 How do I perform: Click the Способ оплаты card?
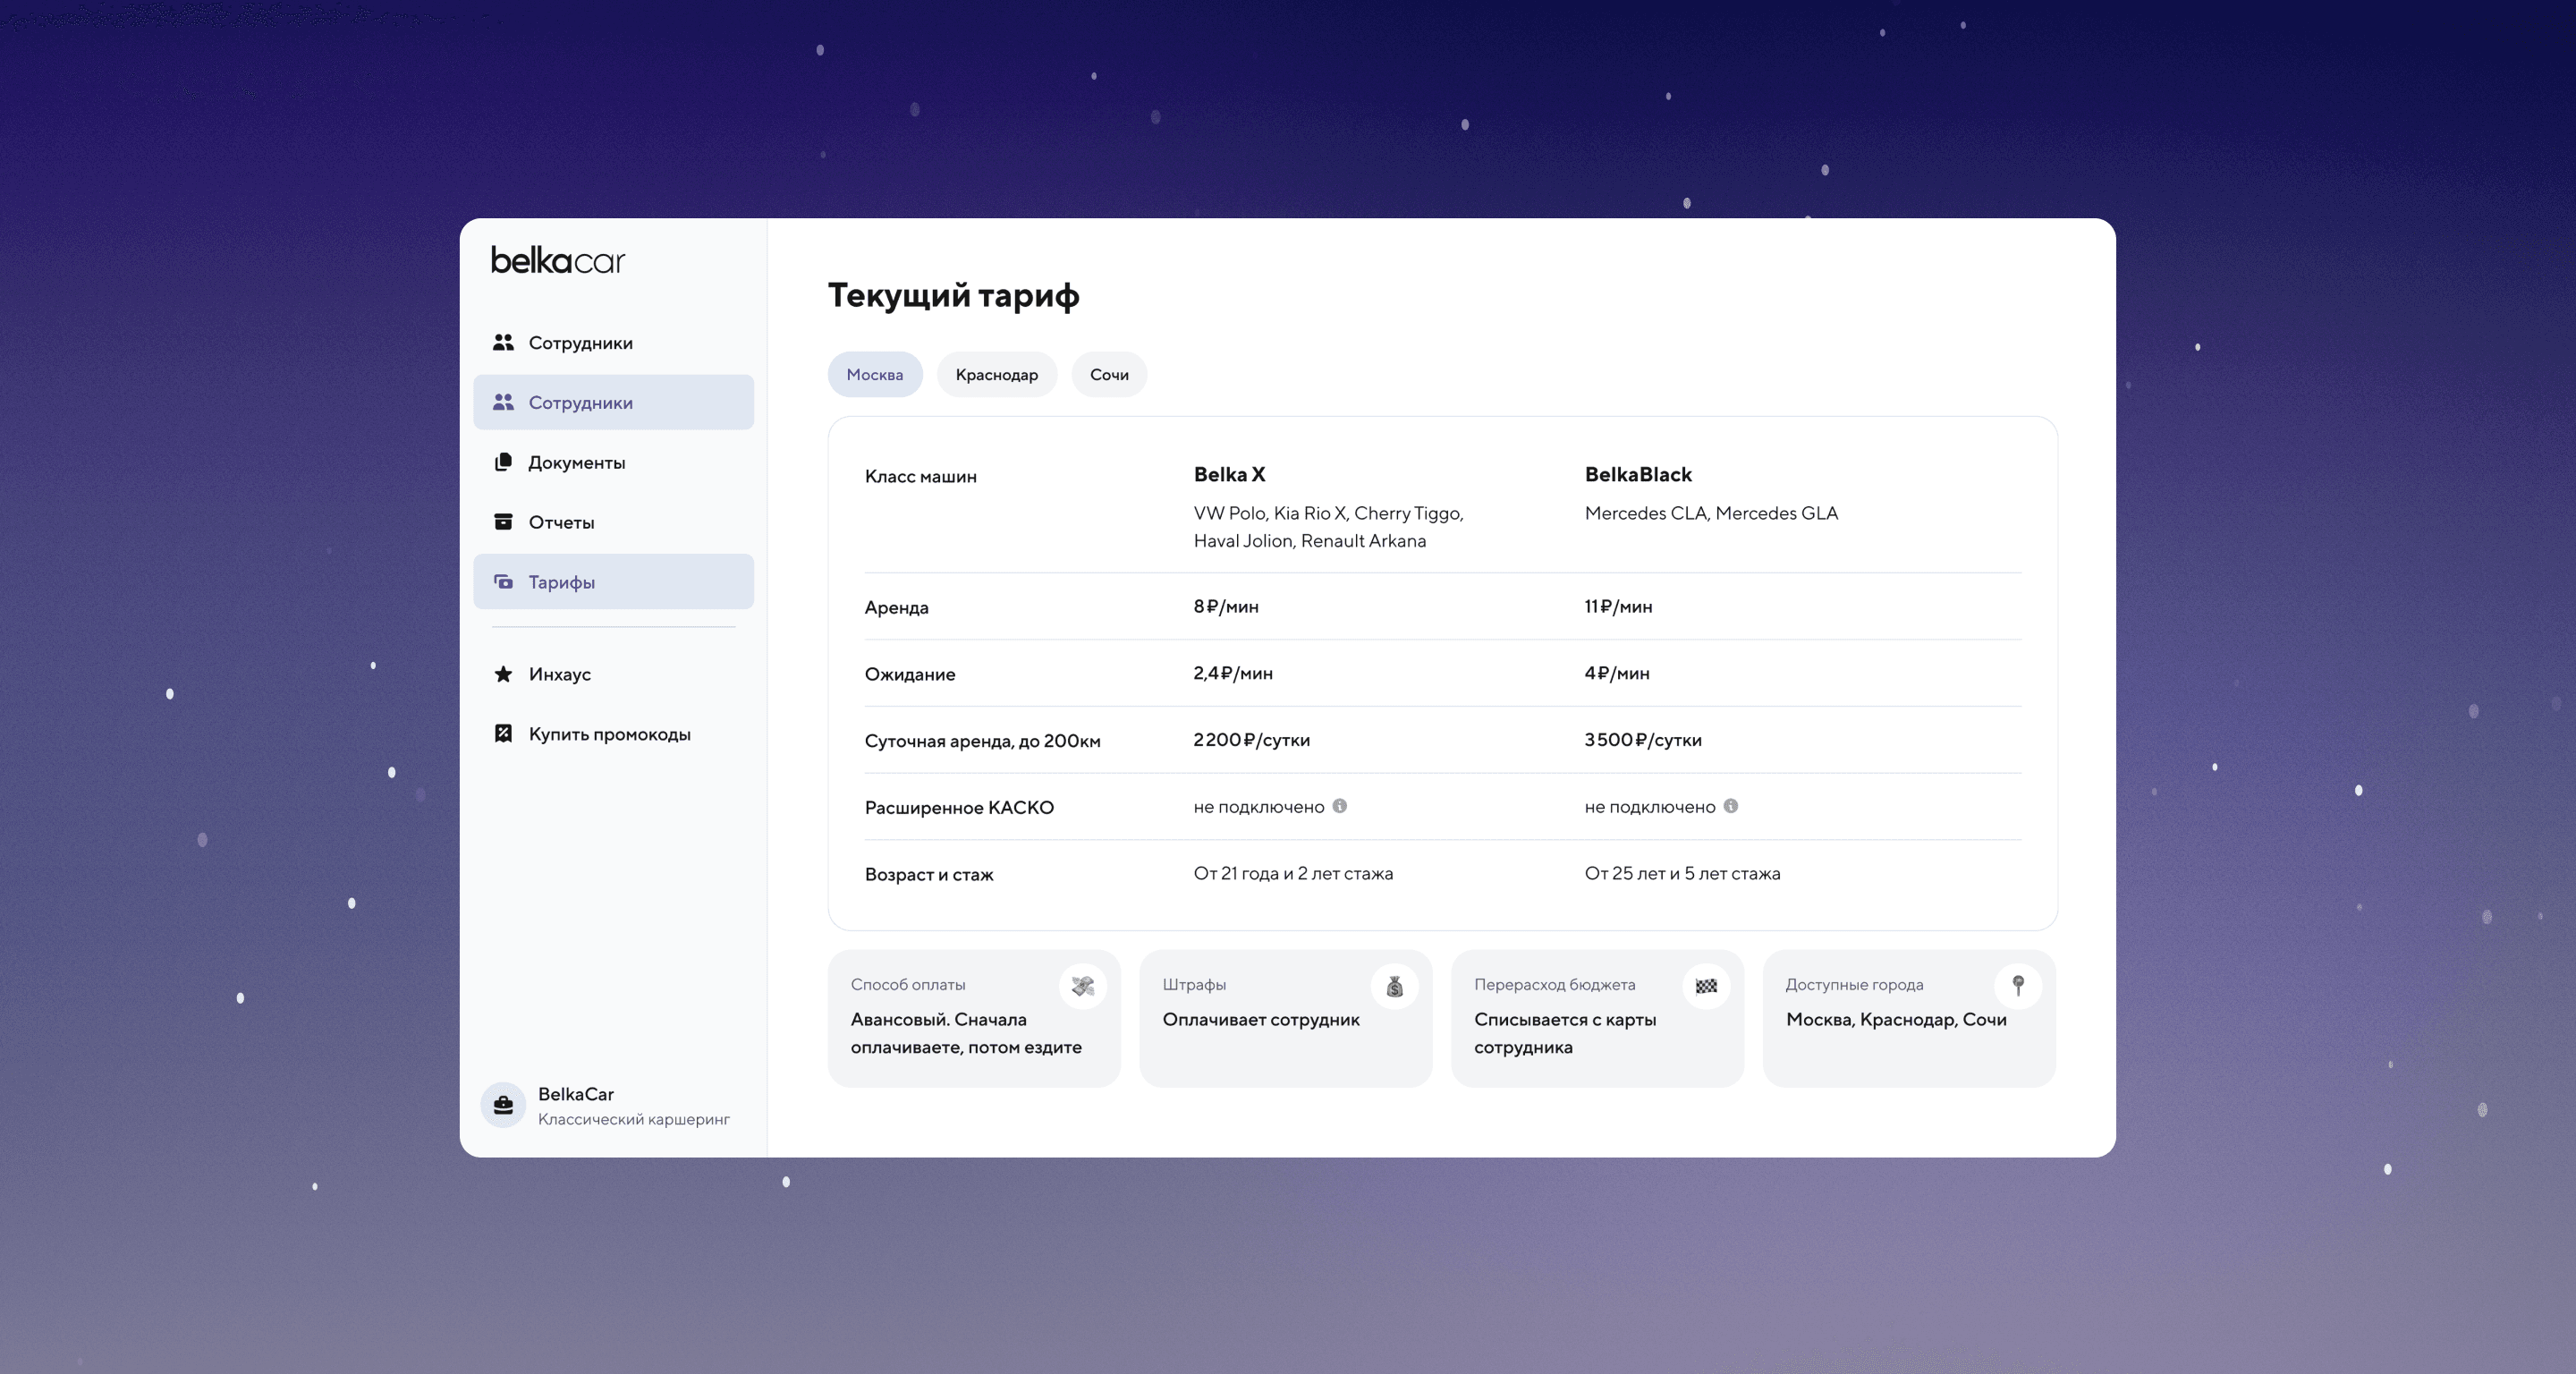(974, 1018)
